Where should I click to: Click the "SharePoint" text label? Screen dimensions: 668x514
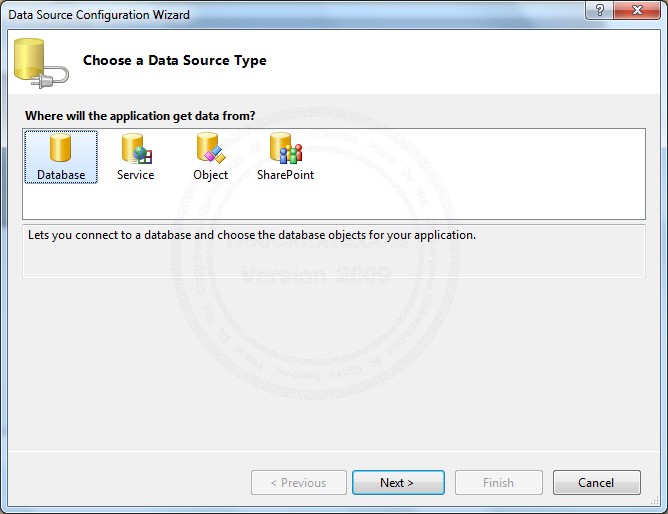[x=285, y=175]
